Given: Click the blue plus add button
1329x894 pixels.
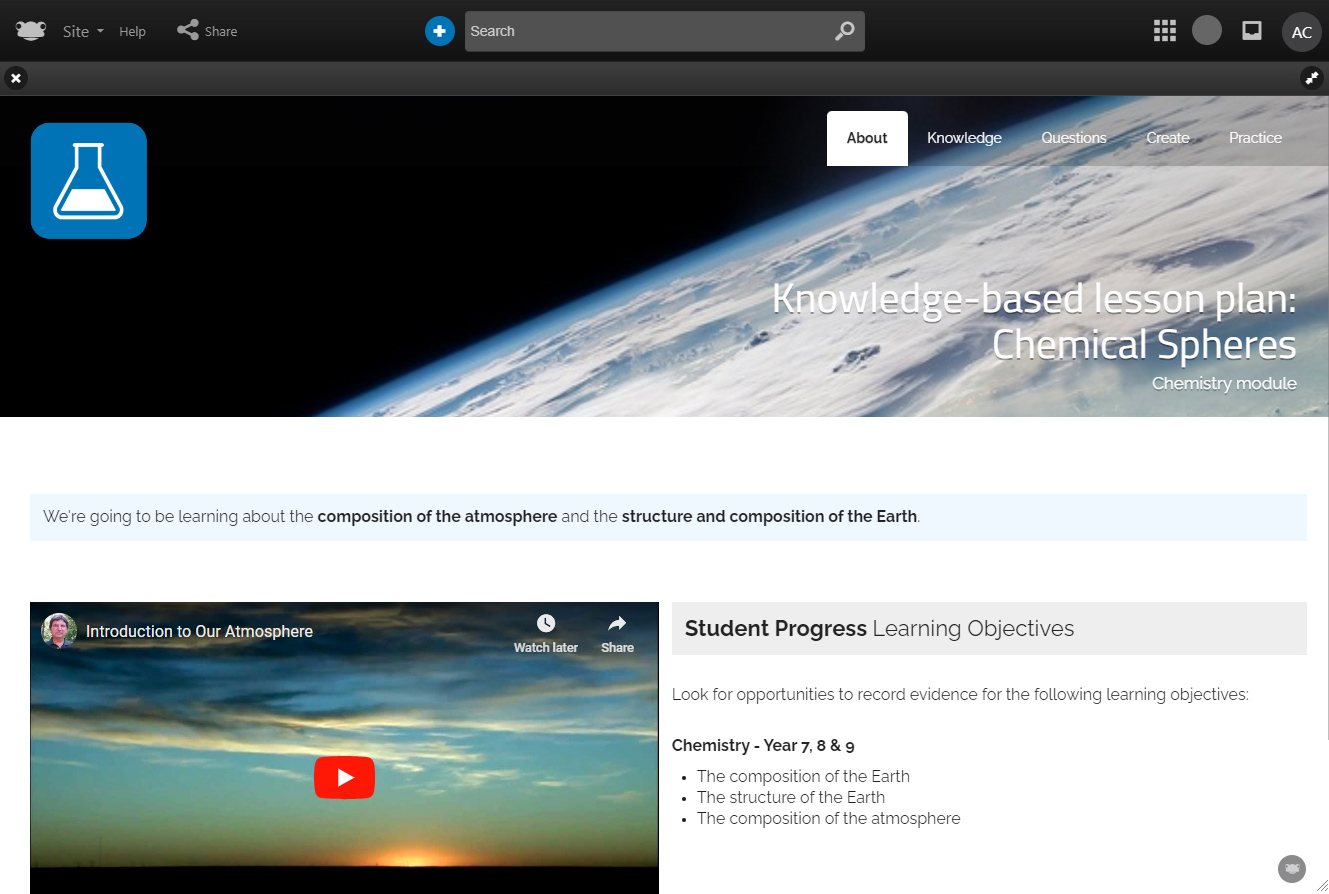Looking at the screenshot, I should point(440,31).
